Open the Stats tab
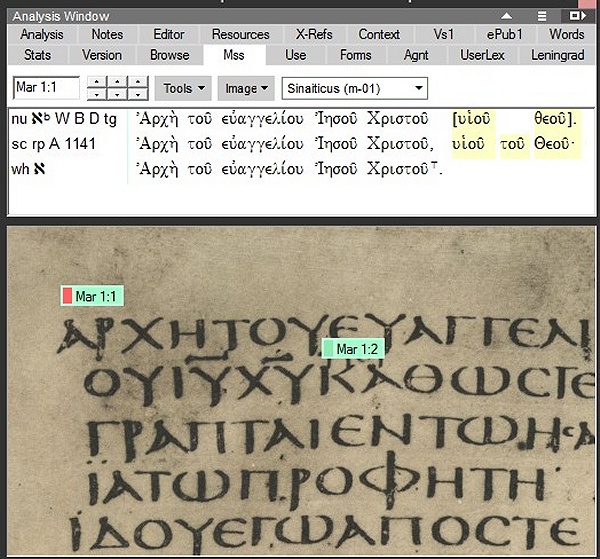Viewport: 600px width, 559px height. pos(38,55)
